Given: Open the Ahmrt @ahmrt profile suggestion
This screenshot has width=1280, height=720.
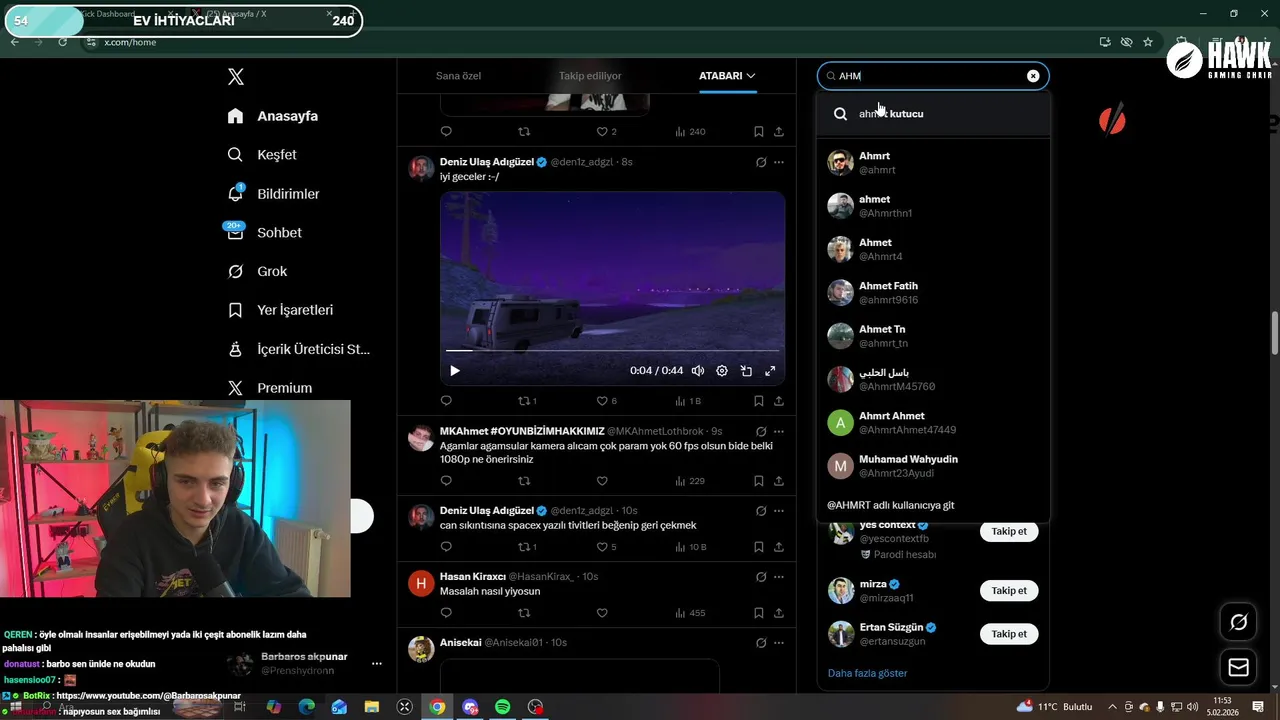Looking at the screenshot, I should (933, 163).
